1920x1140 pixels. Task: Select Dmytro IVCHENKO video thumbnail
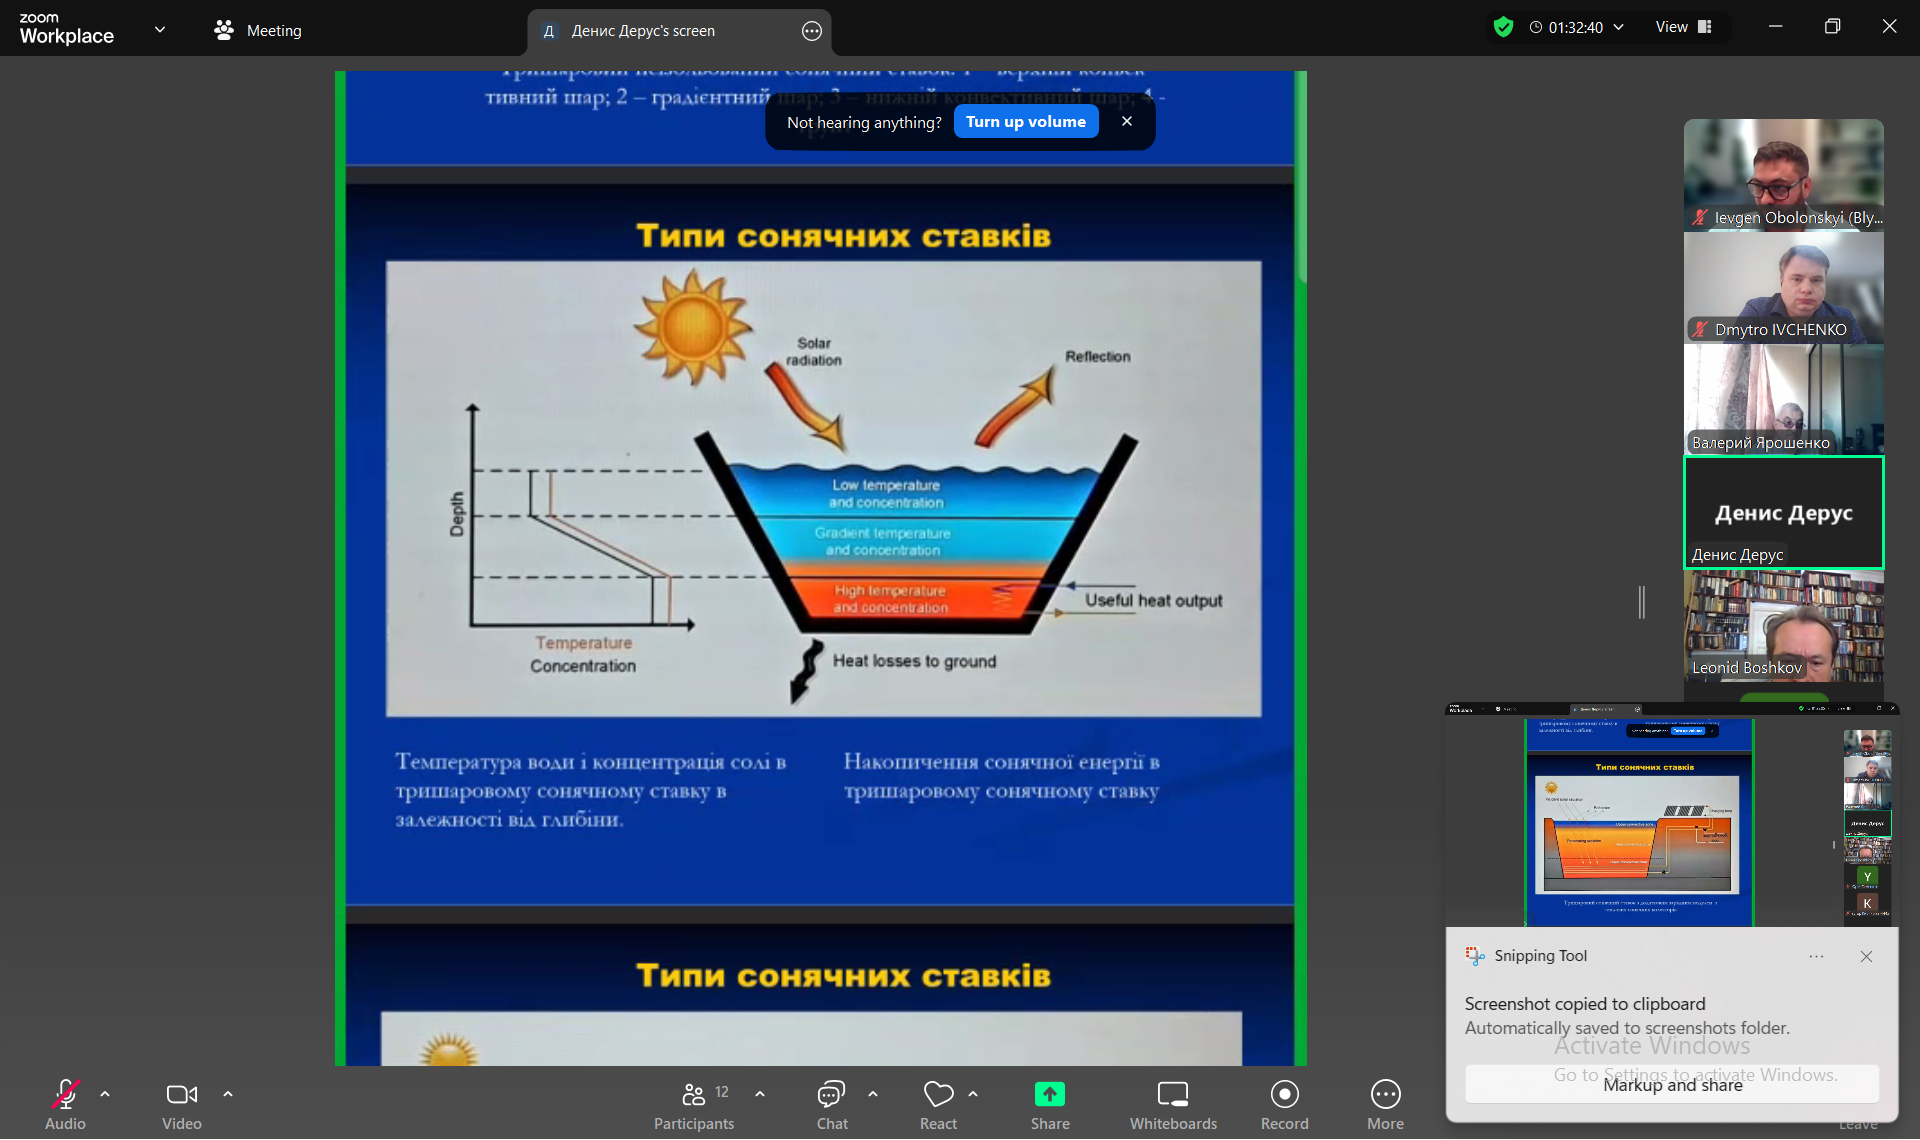pyautogui.click(x=1783, y=288)
